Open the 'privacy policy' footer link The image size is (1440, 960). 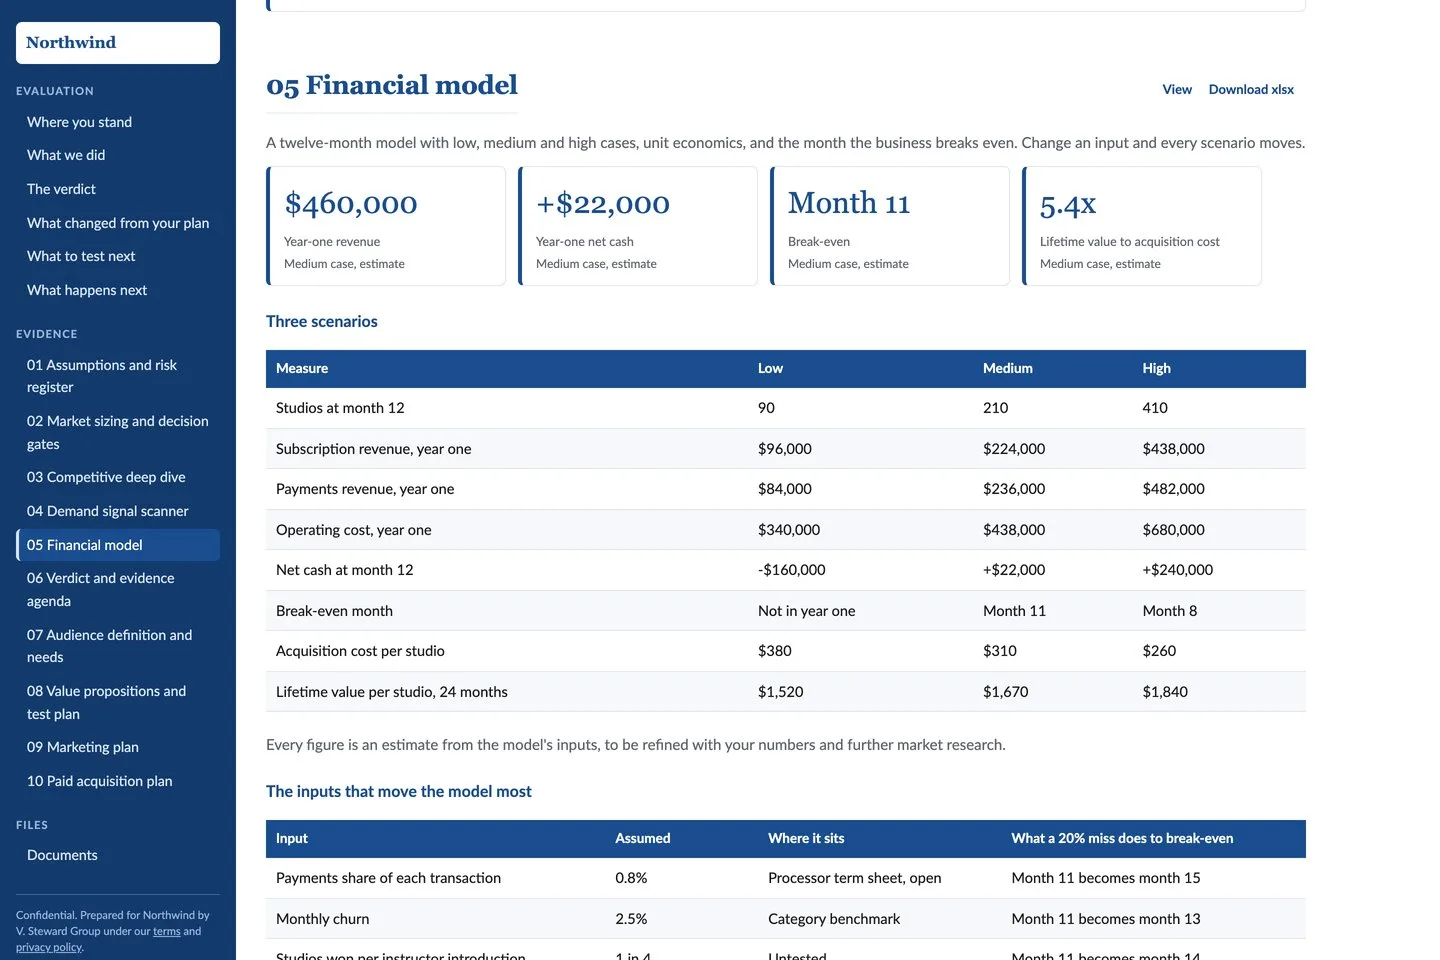click(49, 947)
